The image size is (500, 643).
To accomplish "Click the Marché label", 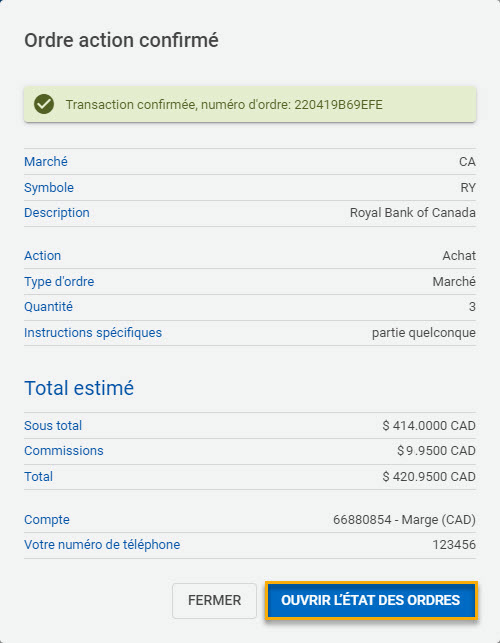I will click(46, 162).
